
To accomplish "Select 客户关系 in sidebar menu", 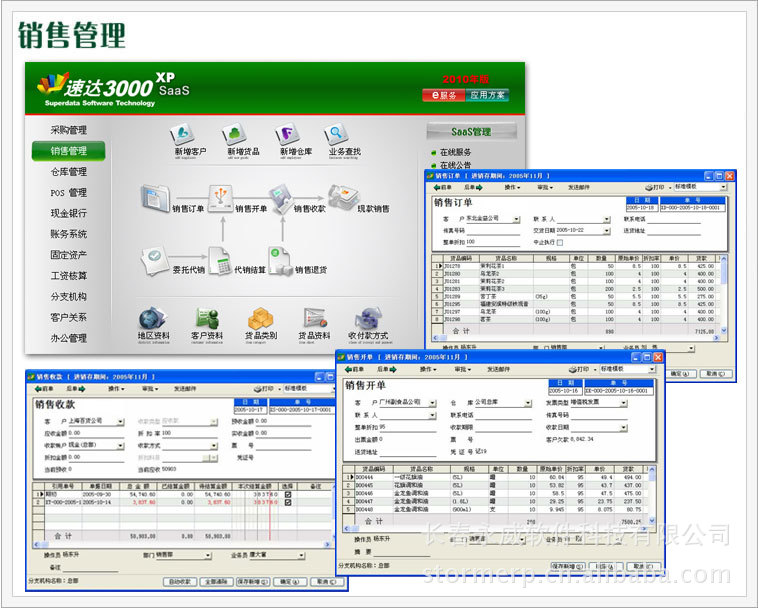I will 69,317.
